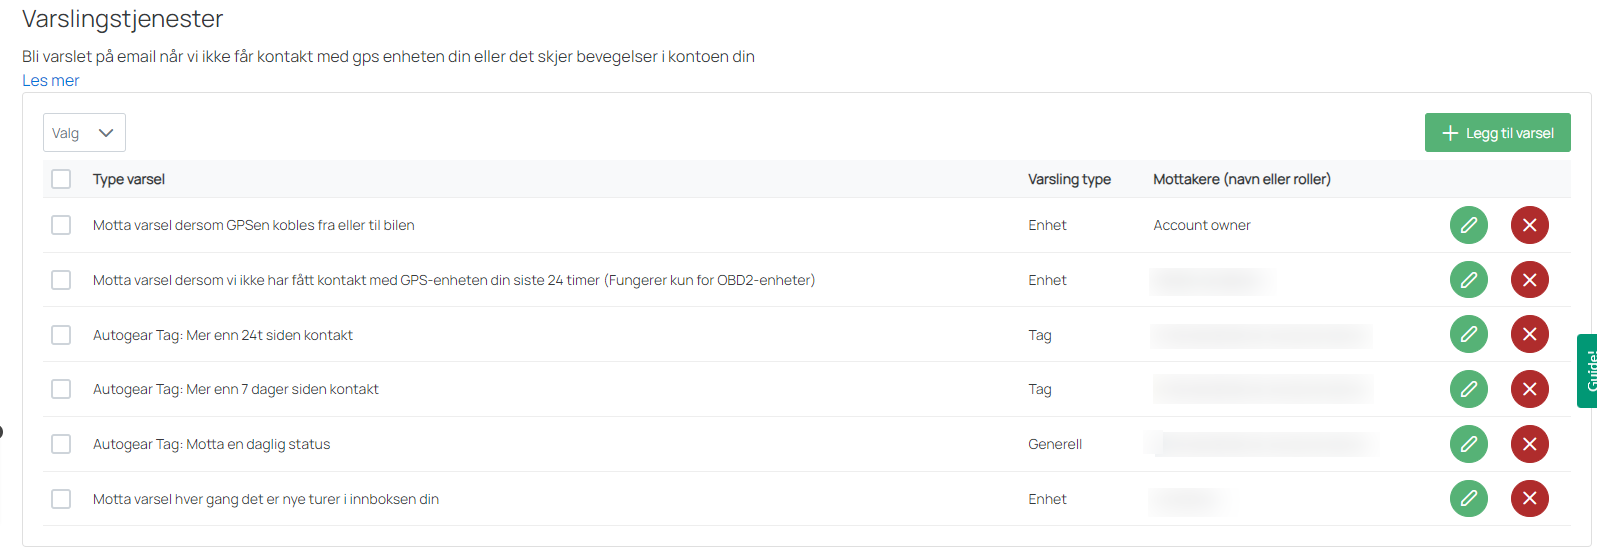Check the GPSen kobles fra row checkbox
This screenshot has width=1597, height=549.
[61, 225]
